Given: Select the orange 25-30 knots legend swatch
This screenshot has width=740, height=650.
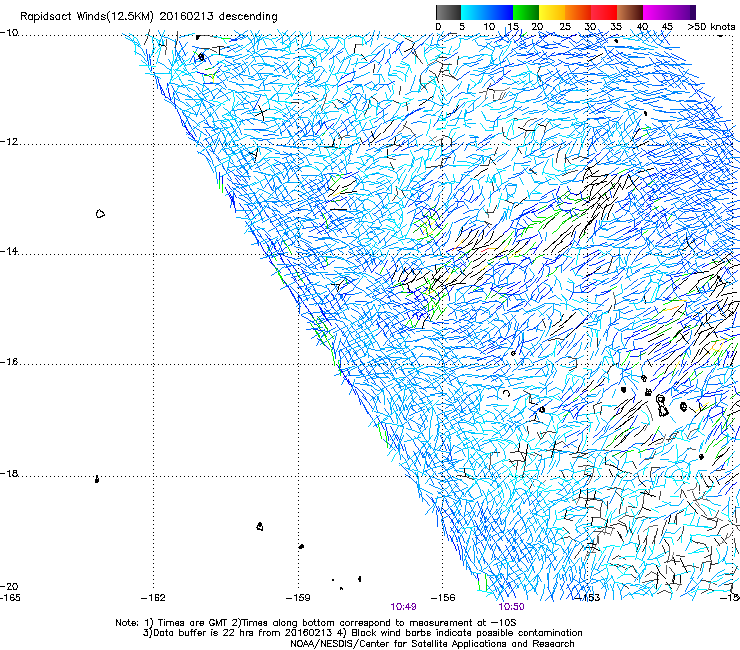Looking at the screenshot, I should pos(578,12).
